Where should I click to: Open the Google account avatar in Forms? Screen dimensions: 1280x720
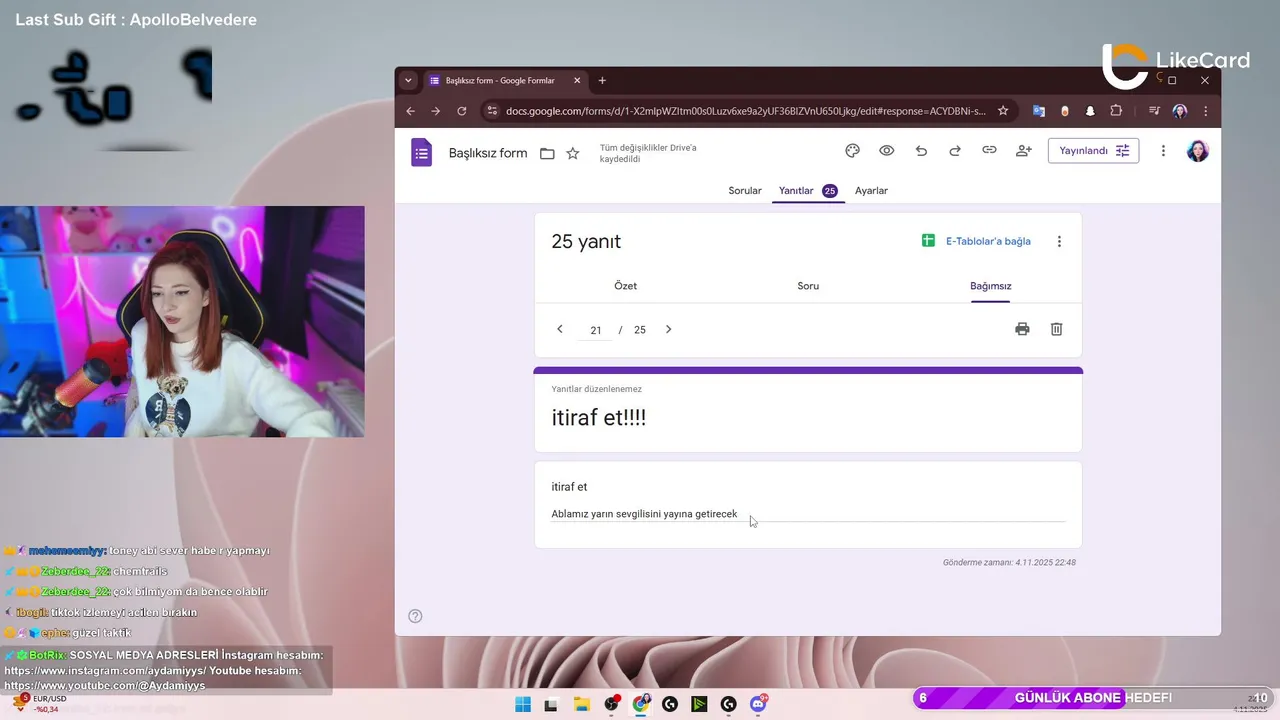click(1198, 151)
